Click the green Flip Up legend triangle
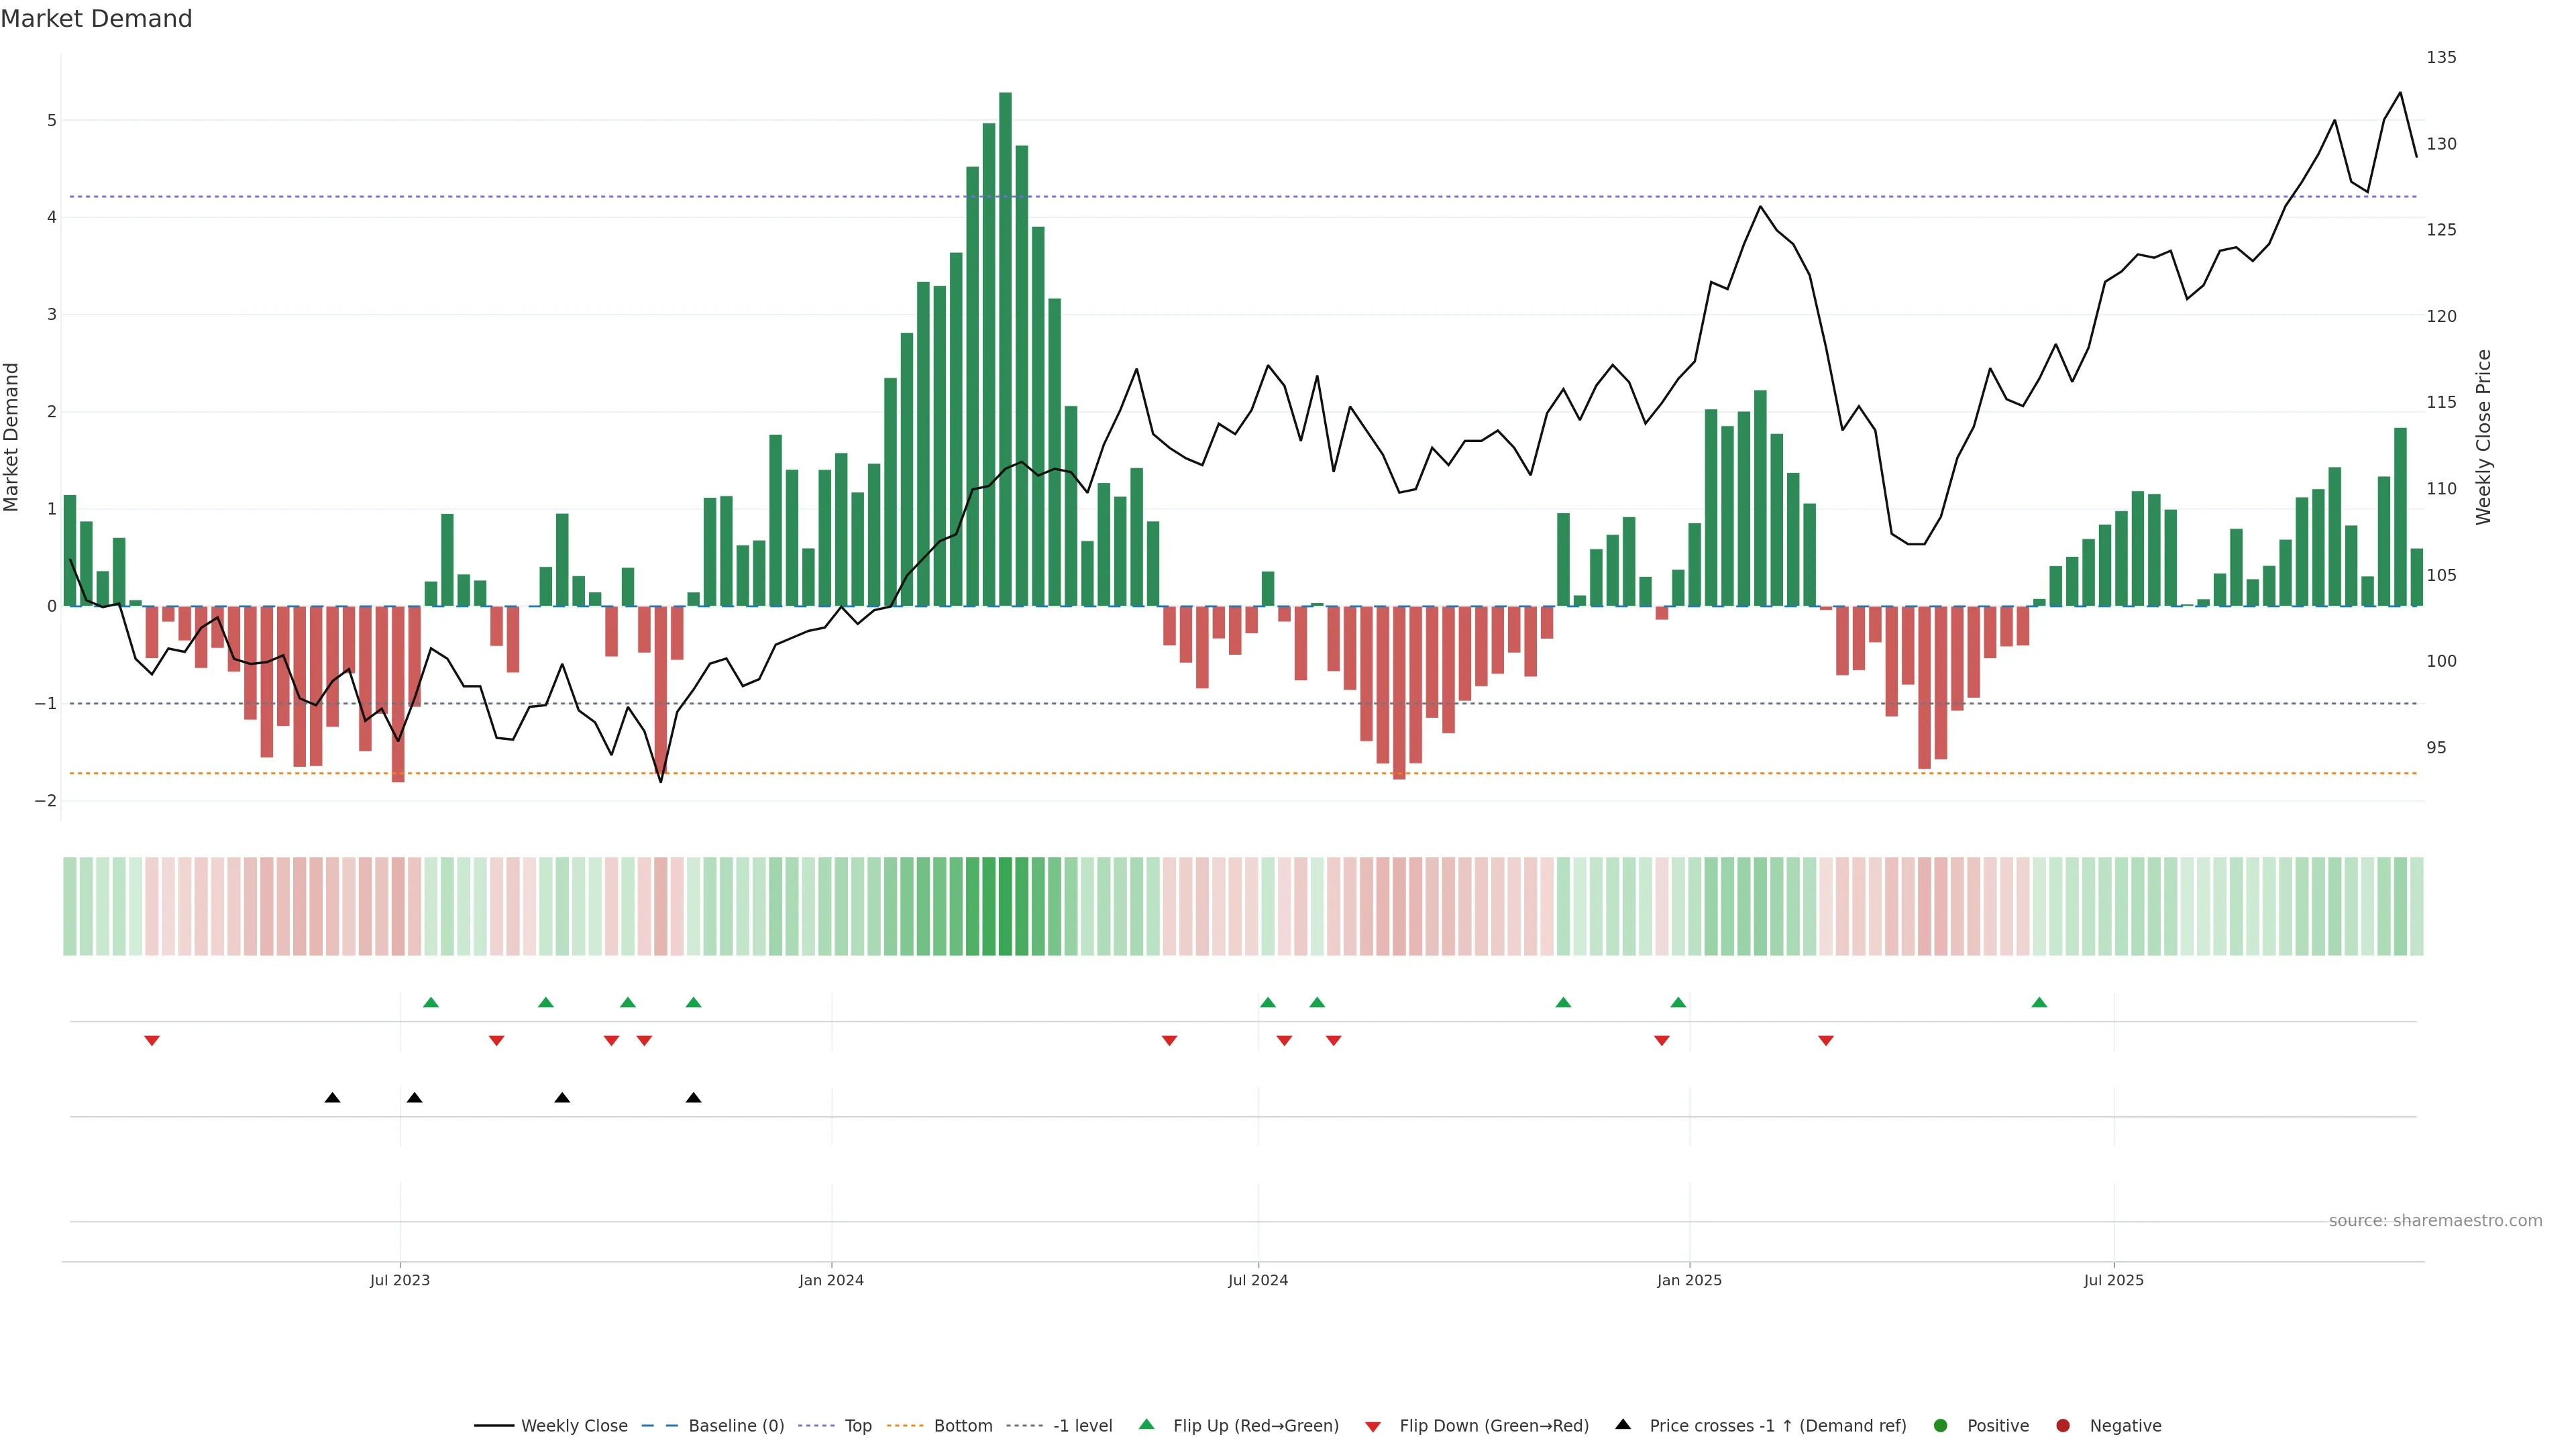 (1146, 1424)
